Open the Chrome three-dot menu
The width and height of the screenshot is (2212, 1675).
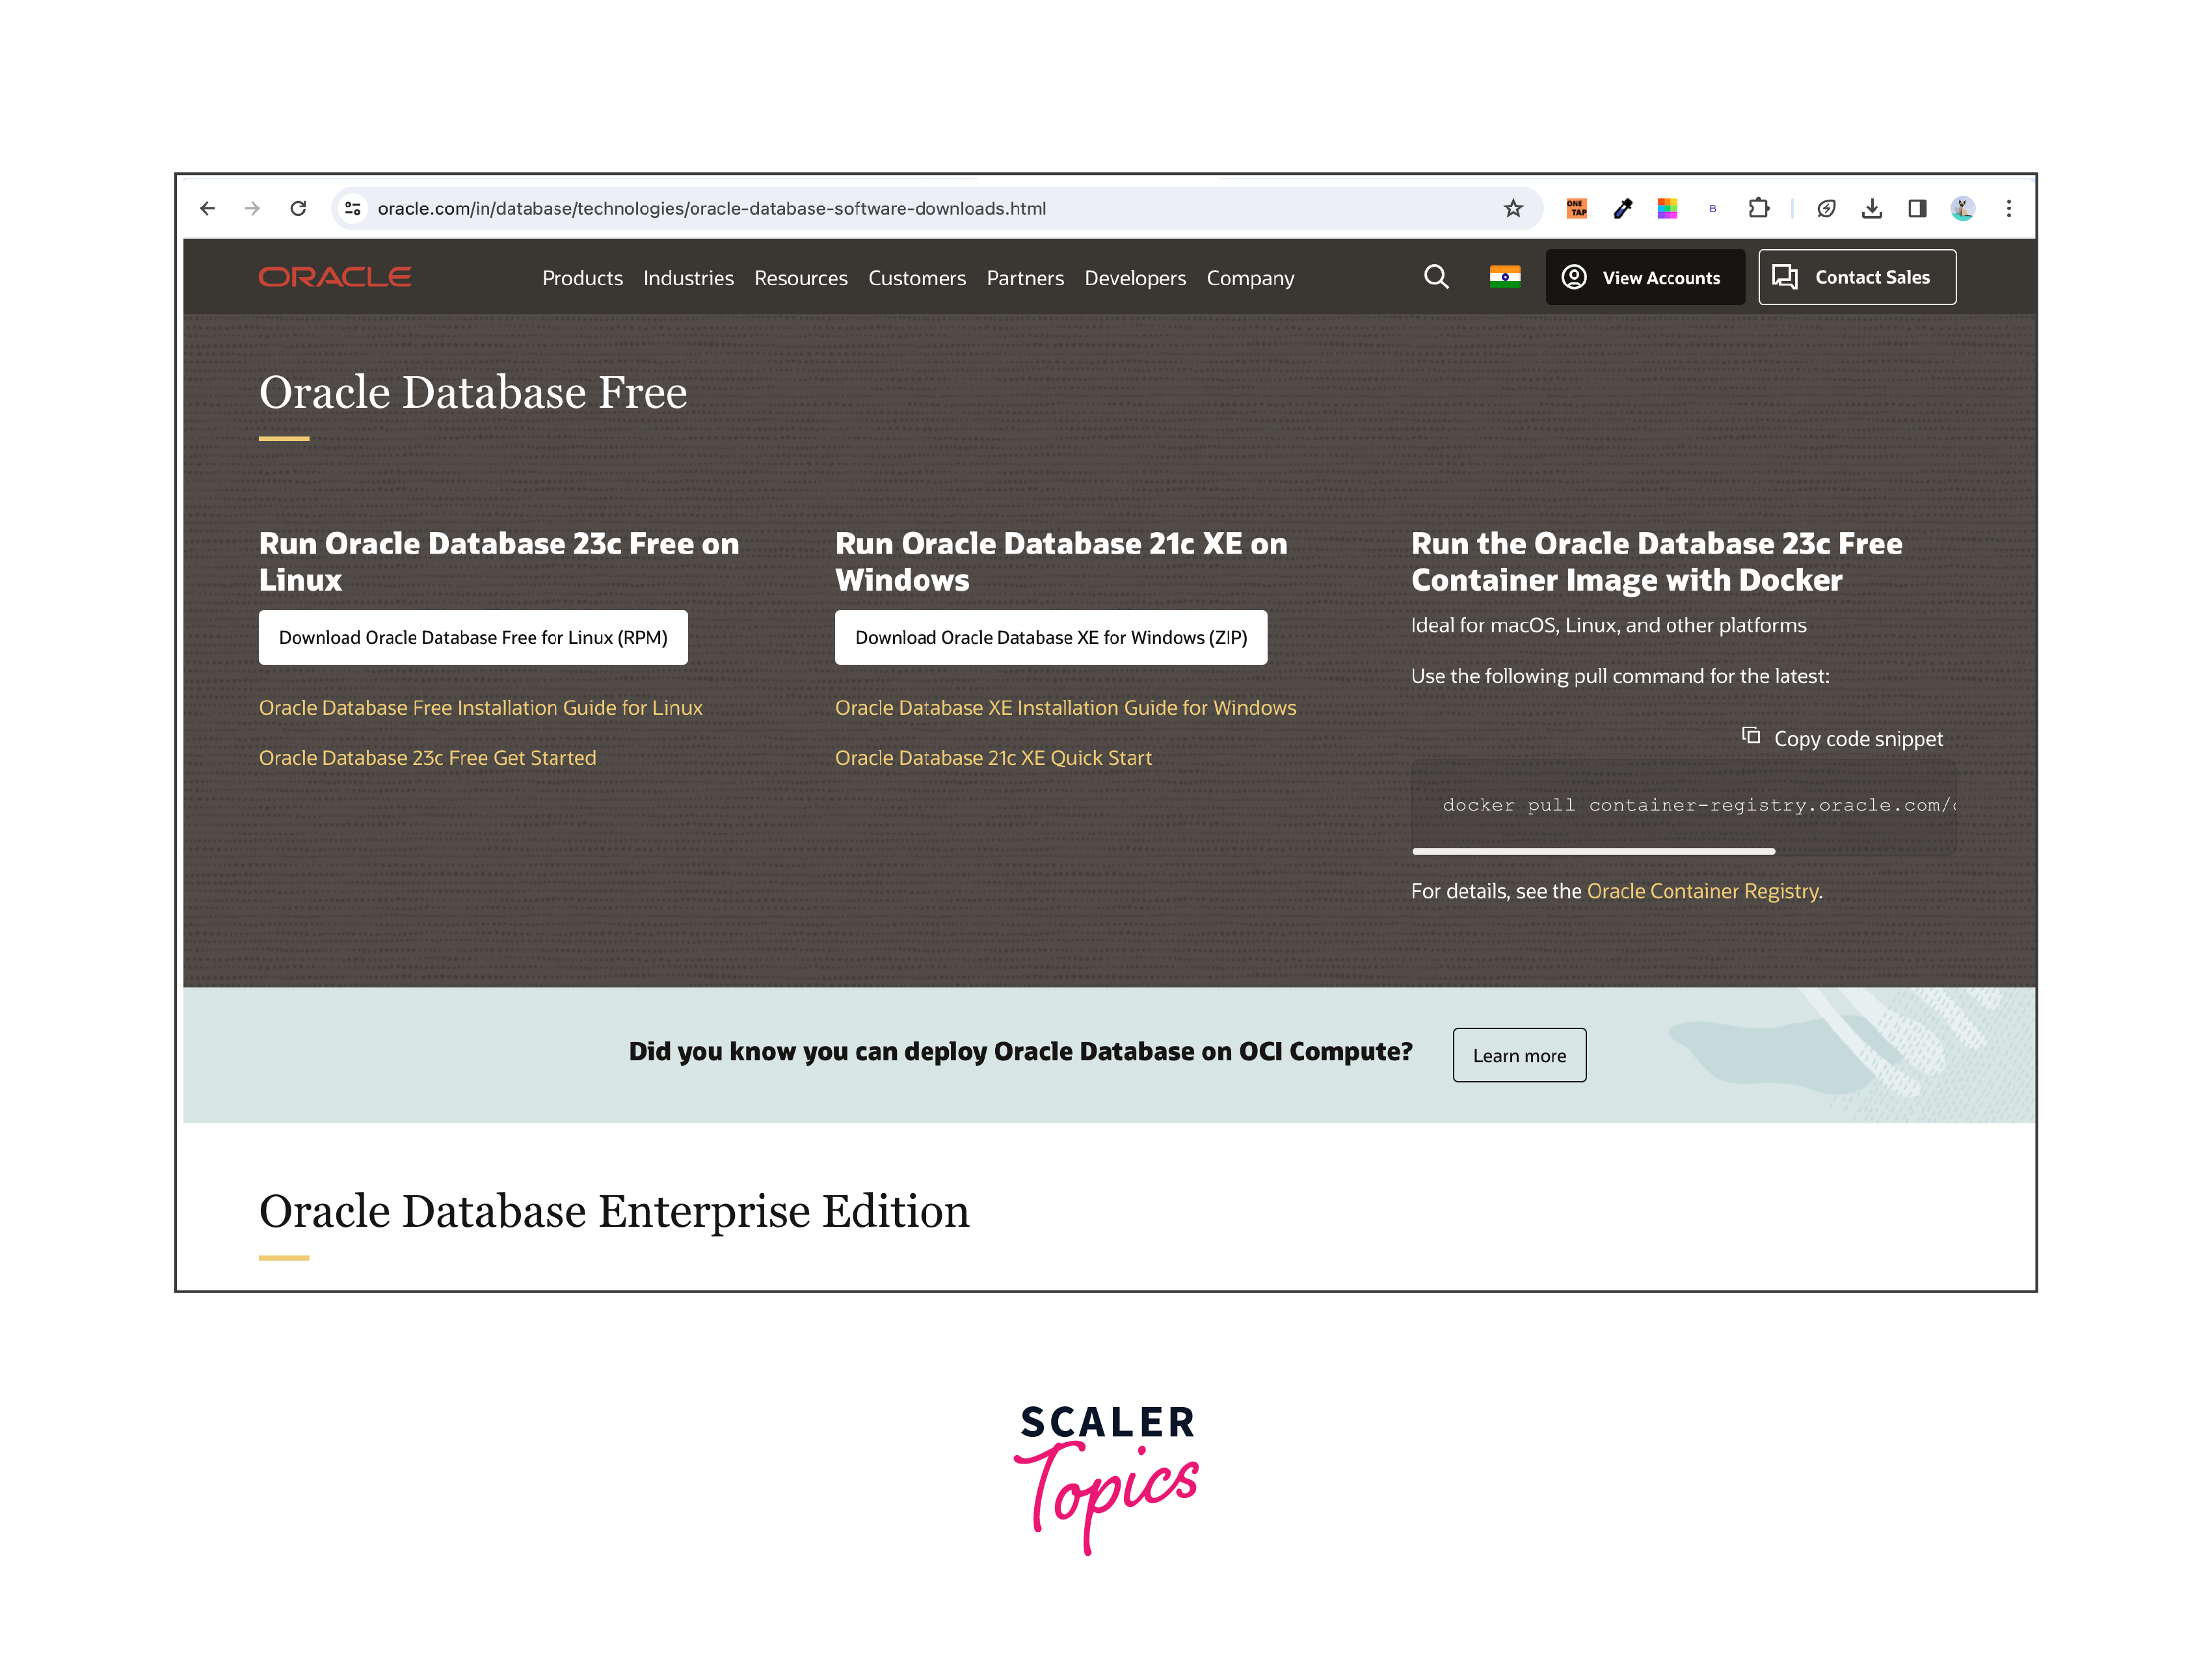(2008, 209)
